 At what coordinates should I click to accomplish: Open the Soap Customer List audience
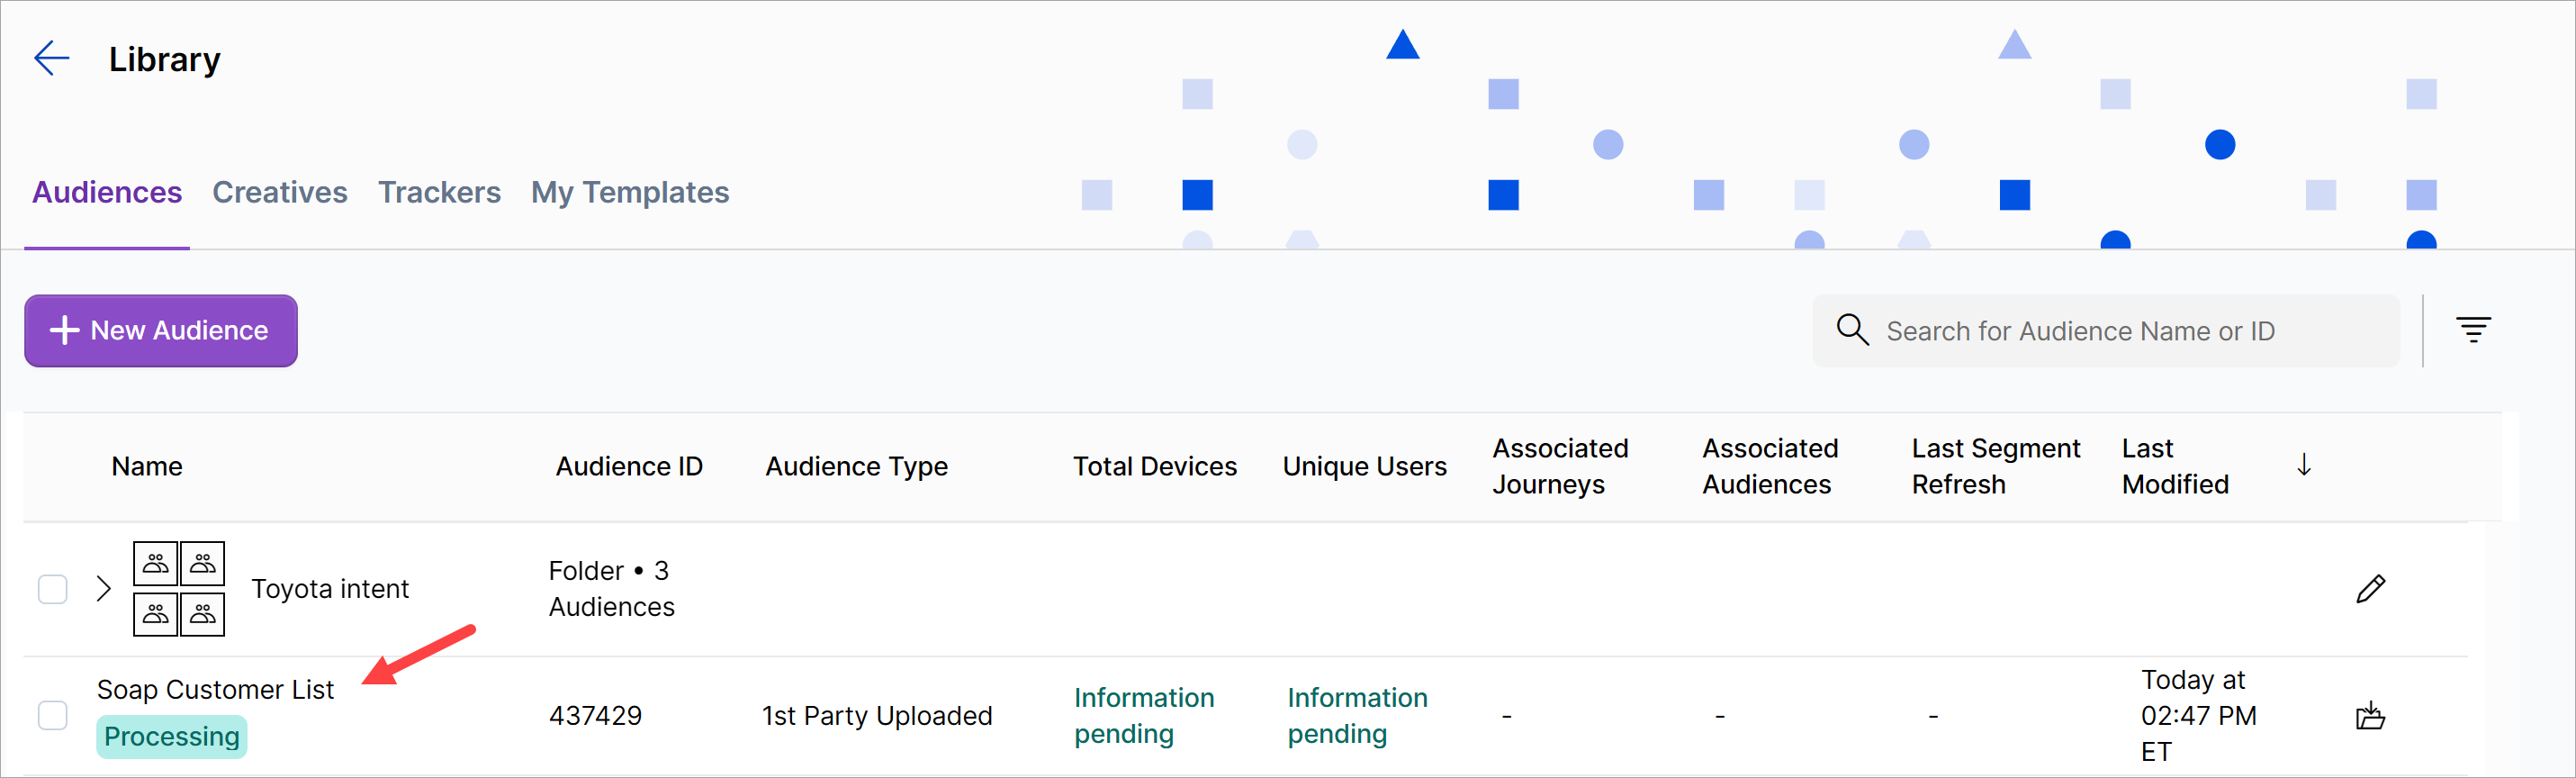pyautogui.click(x=215, y=690)
